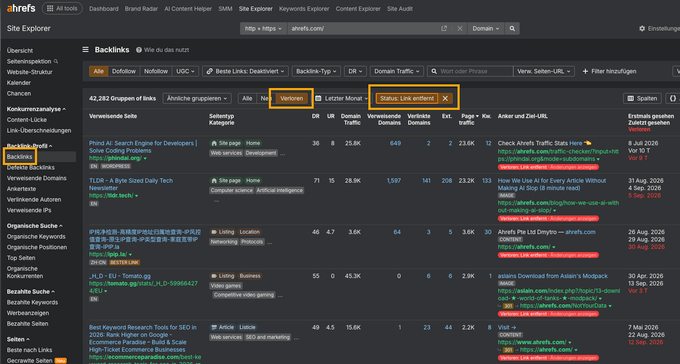Image resolution: width=680 pixels, height=364 pixels.
Task: Select the Verloren links toggle
Action: 291,98
